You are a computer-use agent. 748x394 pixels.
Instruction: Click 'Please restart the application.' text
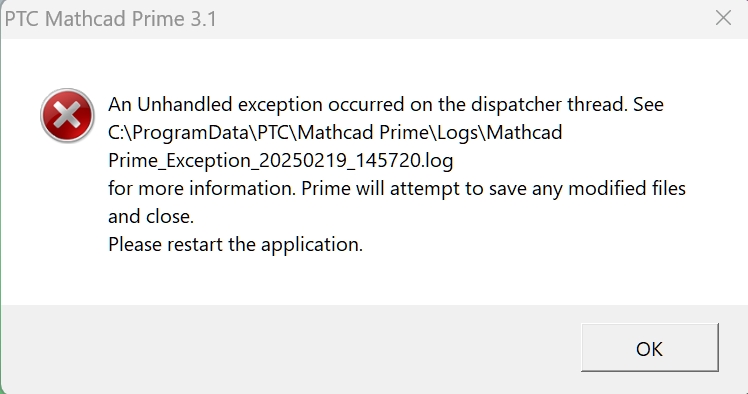(x=235, y=245)
